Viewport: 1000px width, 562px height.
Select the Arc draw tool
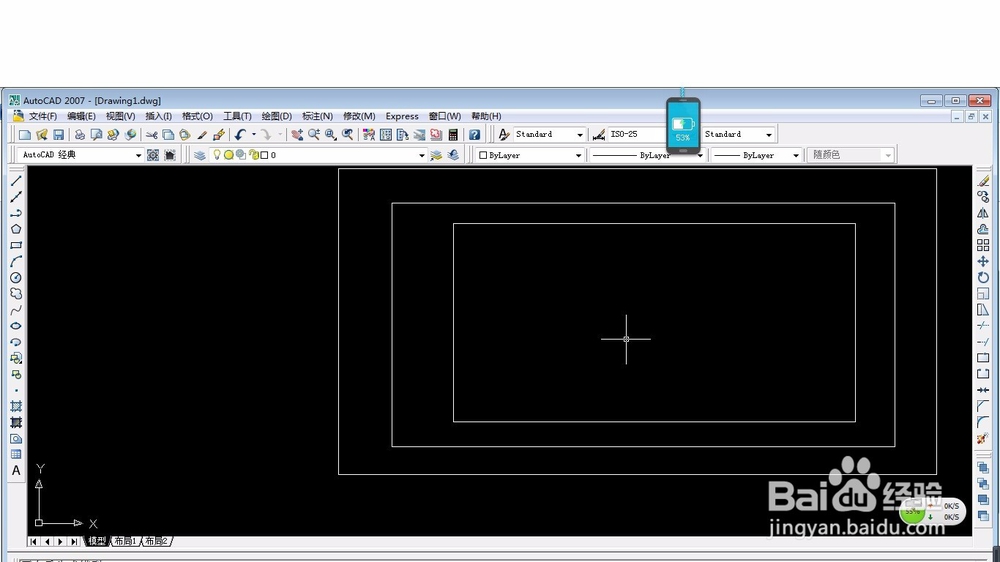[16, 262]
